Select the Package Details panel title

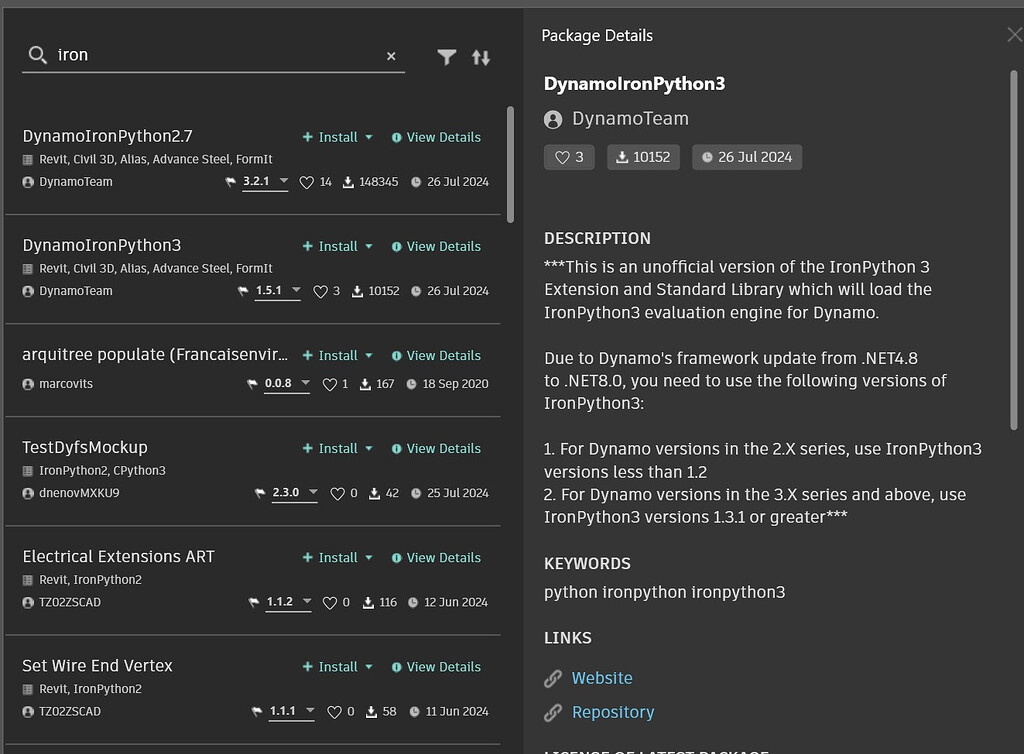596,35
